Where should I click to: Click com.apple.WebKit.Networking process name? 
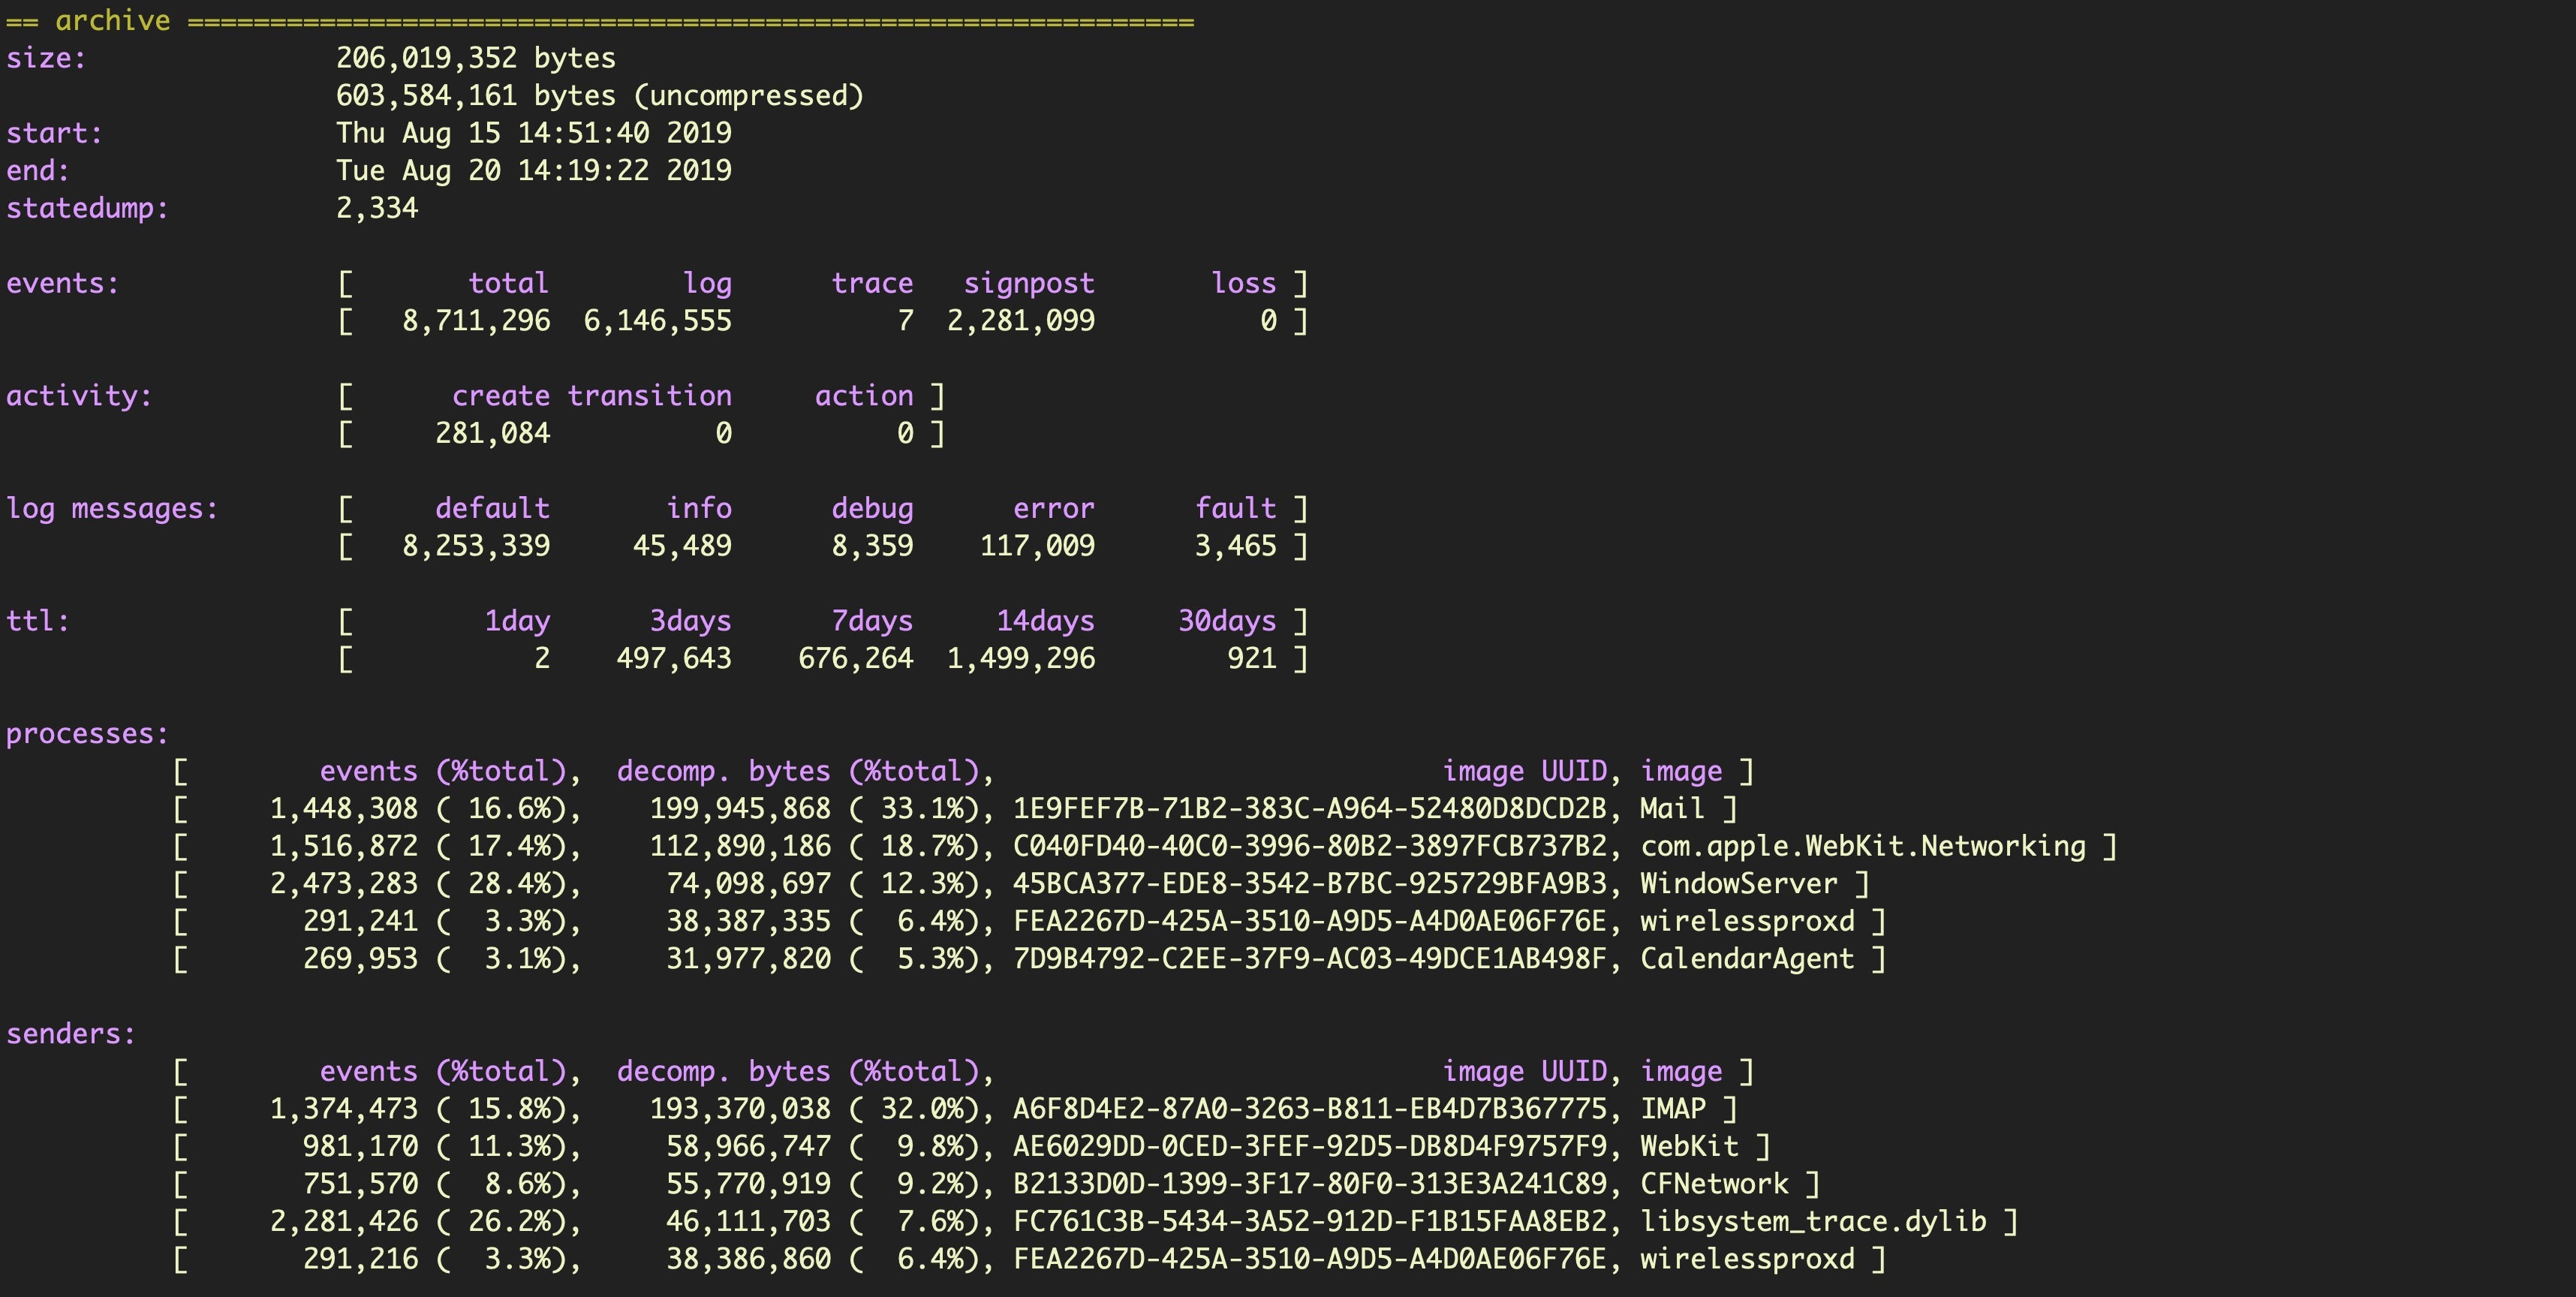1862,846
